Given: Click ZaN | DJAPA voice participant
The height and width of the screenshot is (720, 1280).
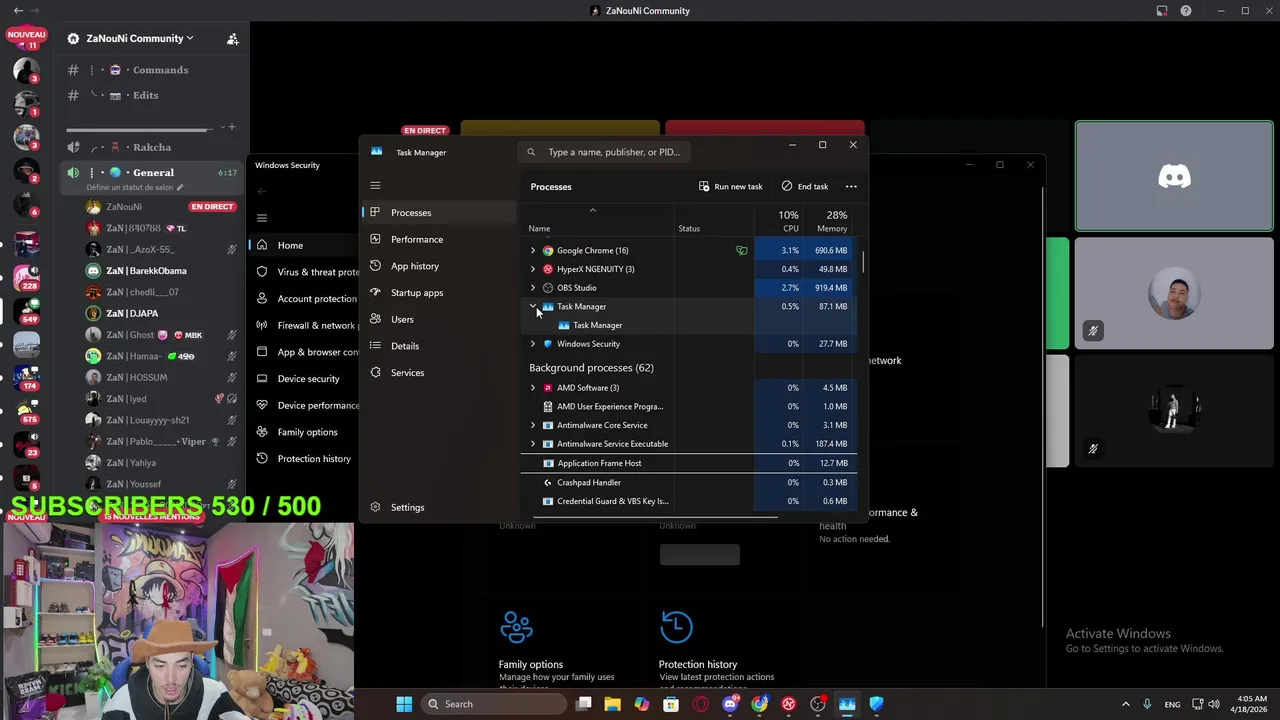Looking at the screenshot, I should [x=132, y=313].
